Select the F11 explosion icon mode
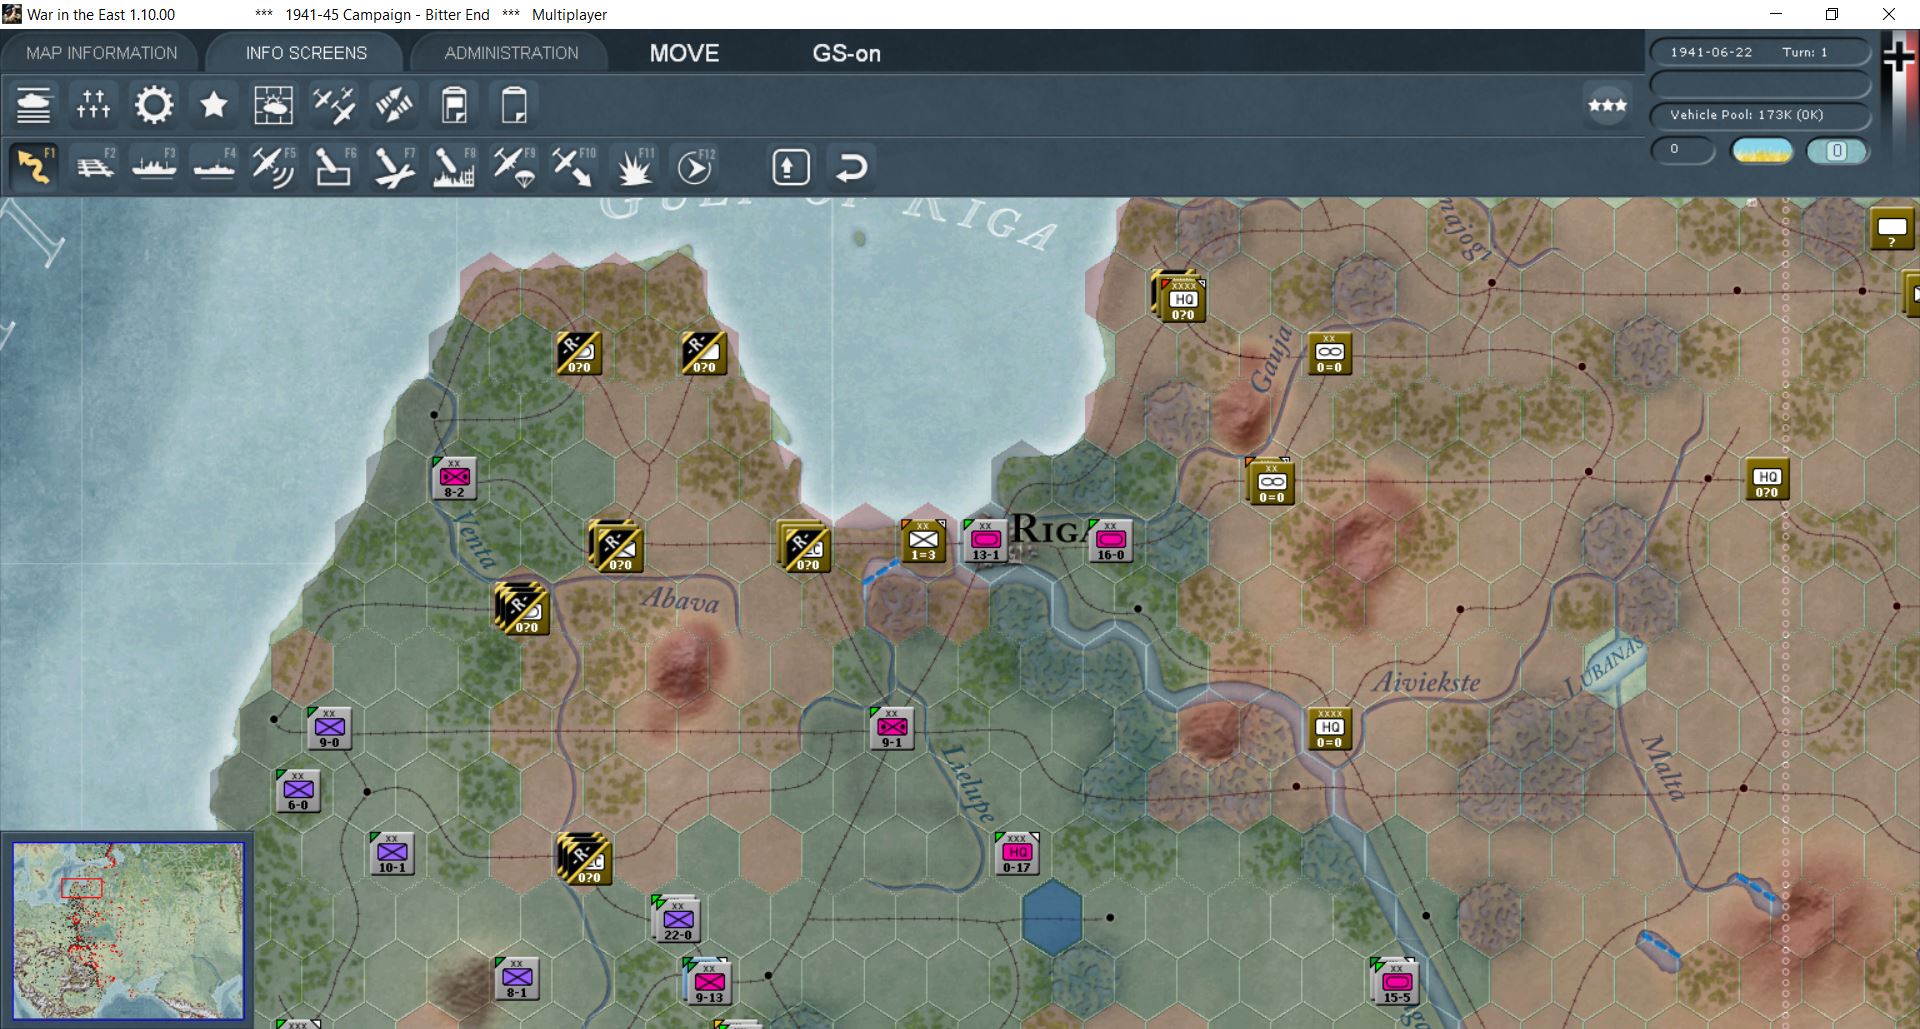The image size is (1920, 1029). [x=634, y=167]
